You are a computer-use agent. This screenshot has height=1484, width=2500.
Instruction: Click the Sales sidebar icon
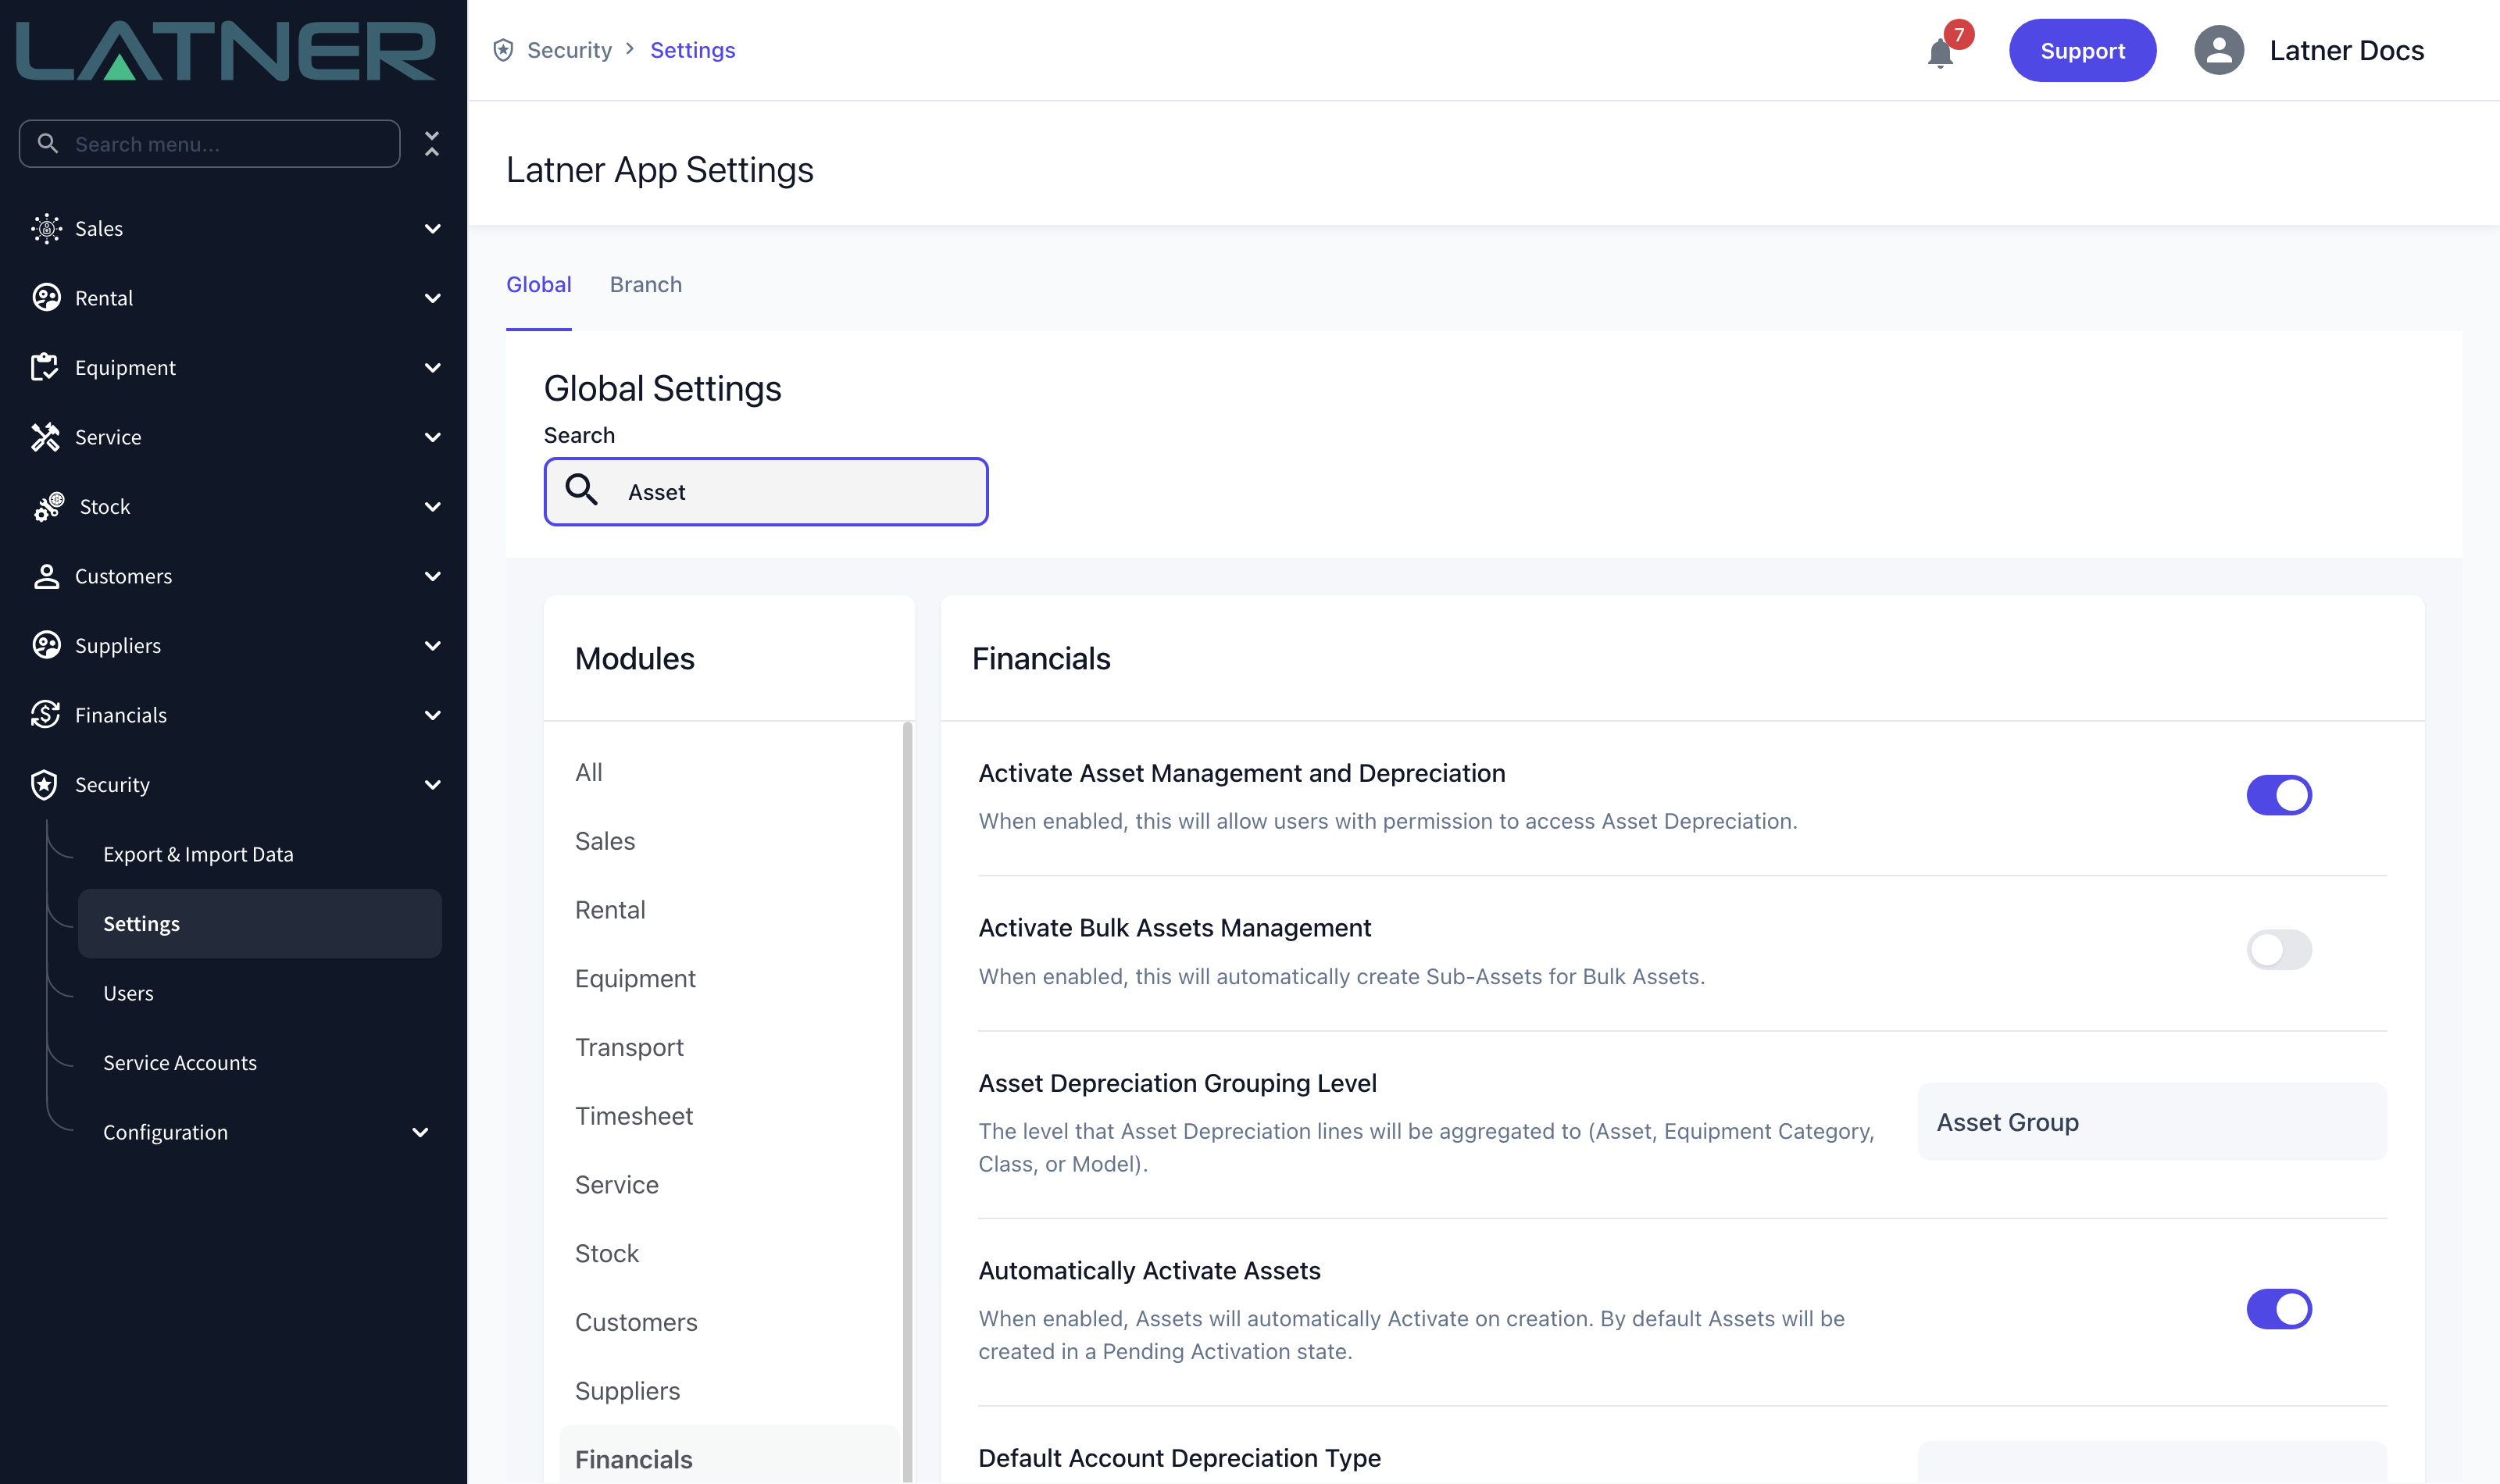46,228
